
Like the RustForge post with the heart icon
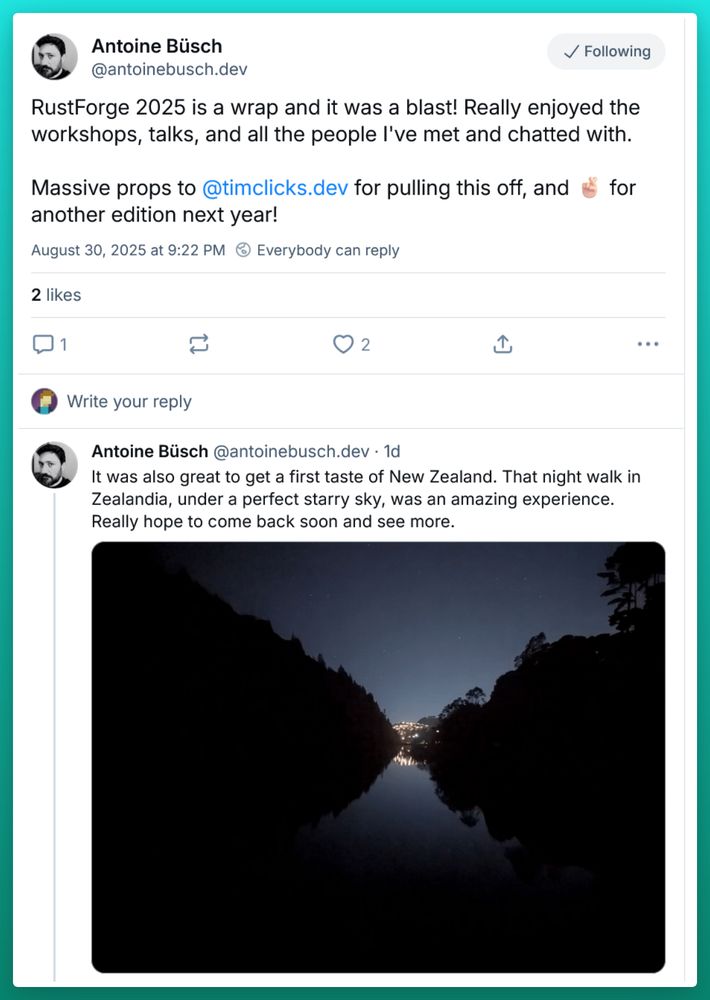click(343, 345)
